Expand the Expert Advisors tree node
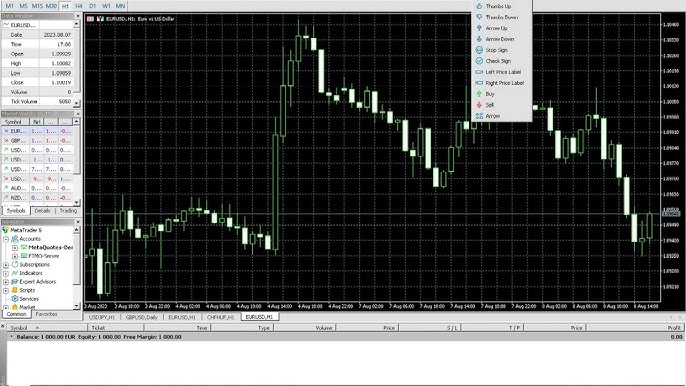This screenshot has width=686, height=386. pyautogui.click(x=6, y=282)
